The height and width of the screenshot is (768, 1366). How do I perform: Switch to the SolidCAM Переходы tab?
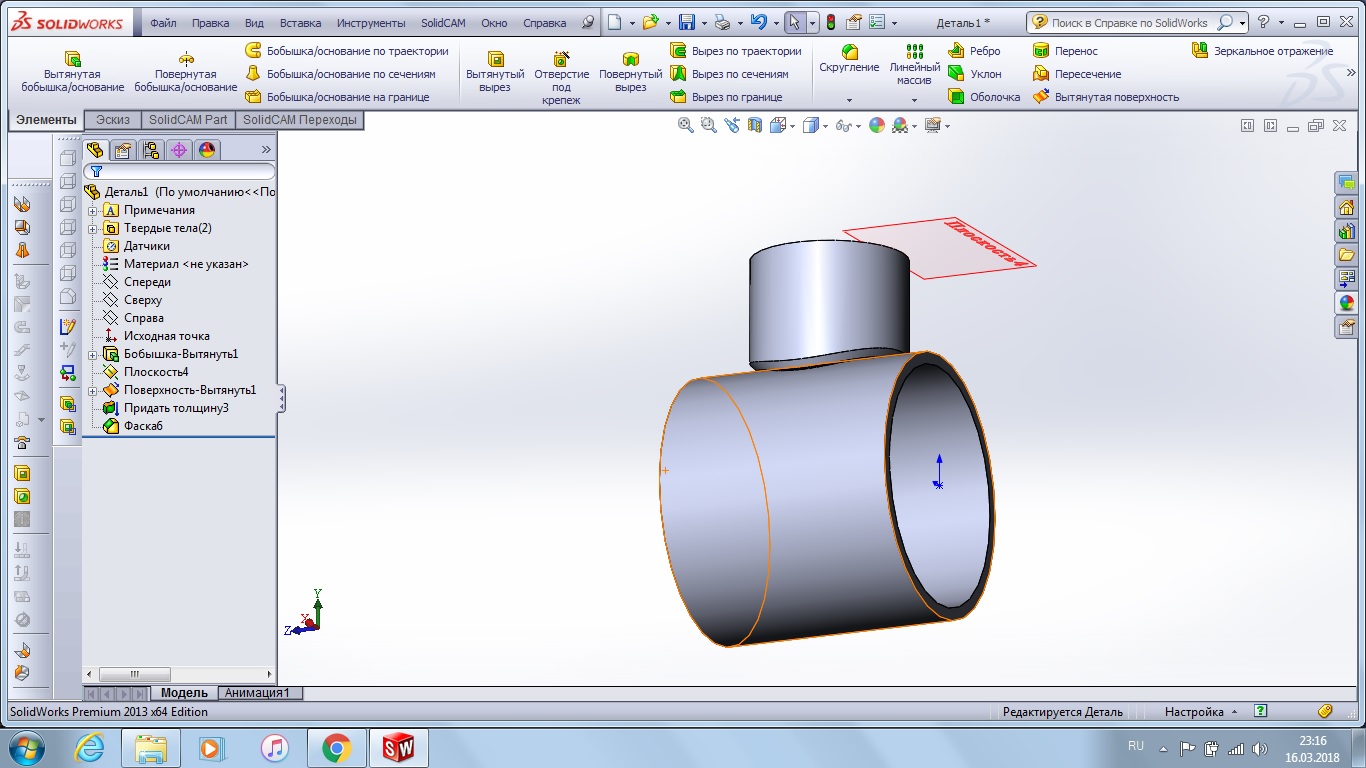[300, 120]
